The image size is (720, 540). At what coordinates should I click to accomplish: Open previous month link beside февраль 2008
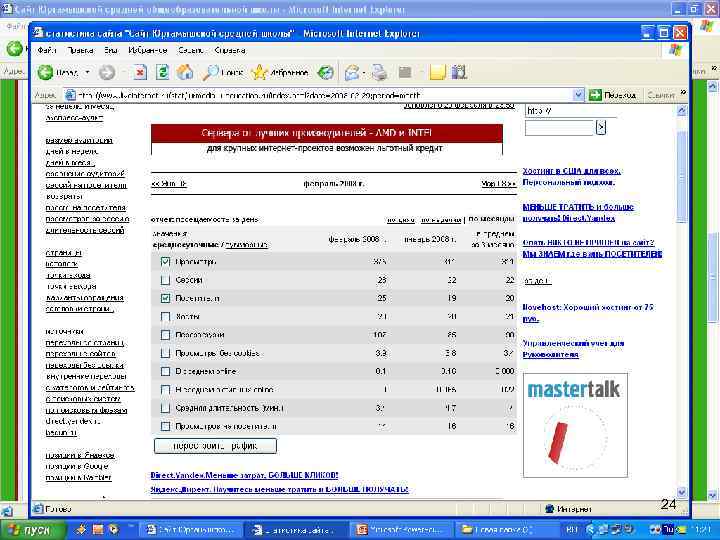point(169,184)
